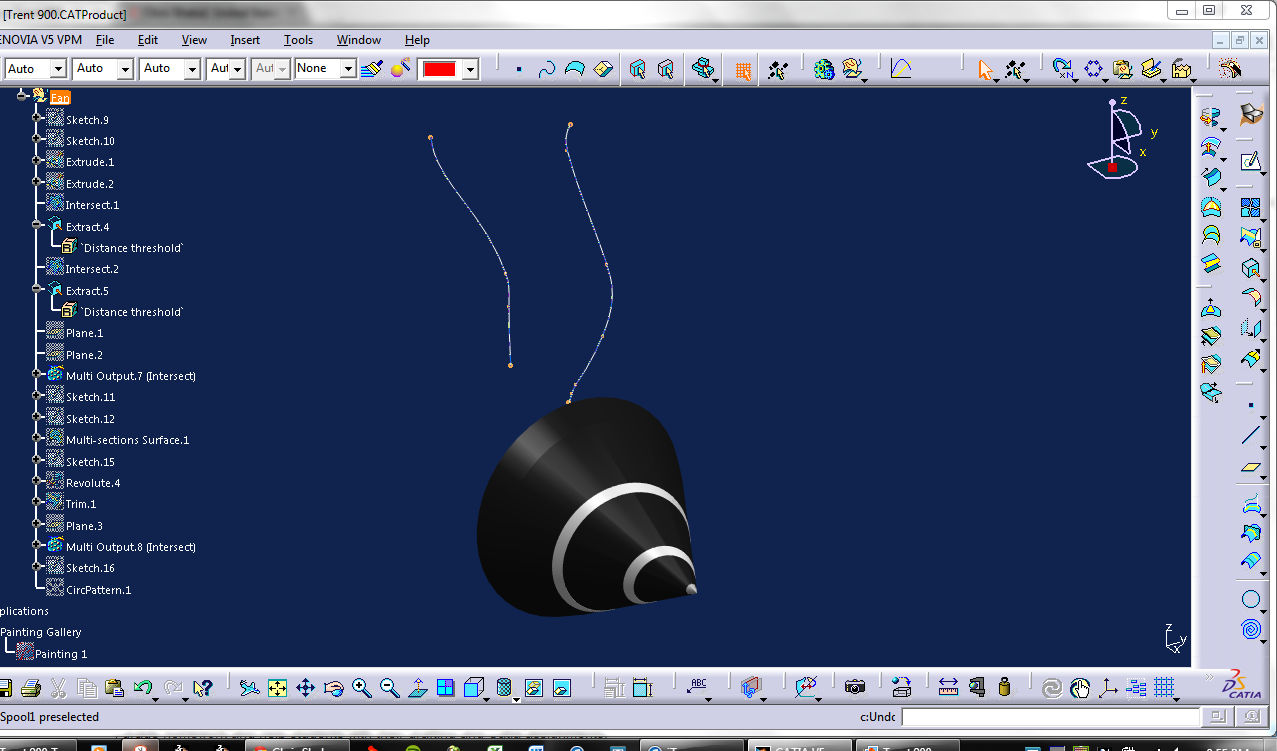
Task: Select the red color swatch
Action: (440, 69)
